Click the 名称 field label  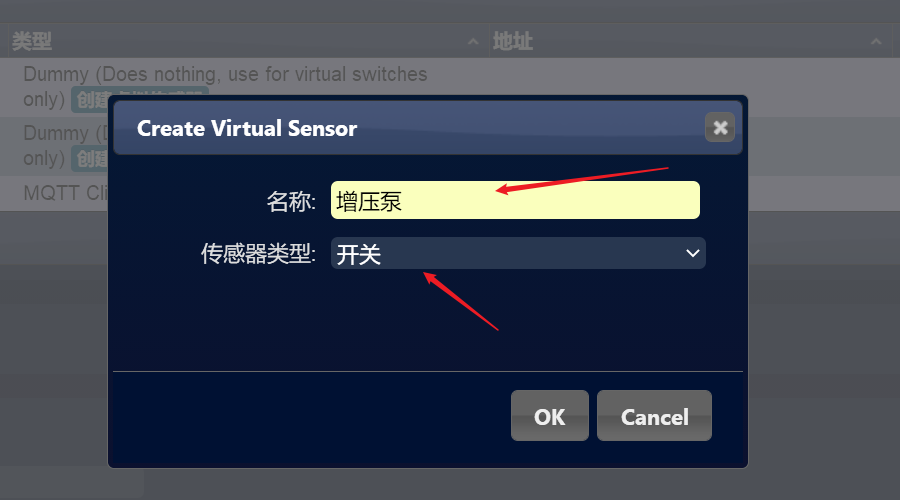tap(290, 201)
